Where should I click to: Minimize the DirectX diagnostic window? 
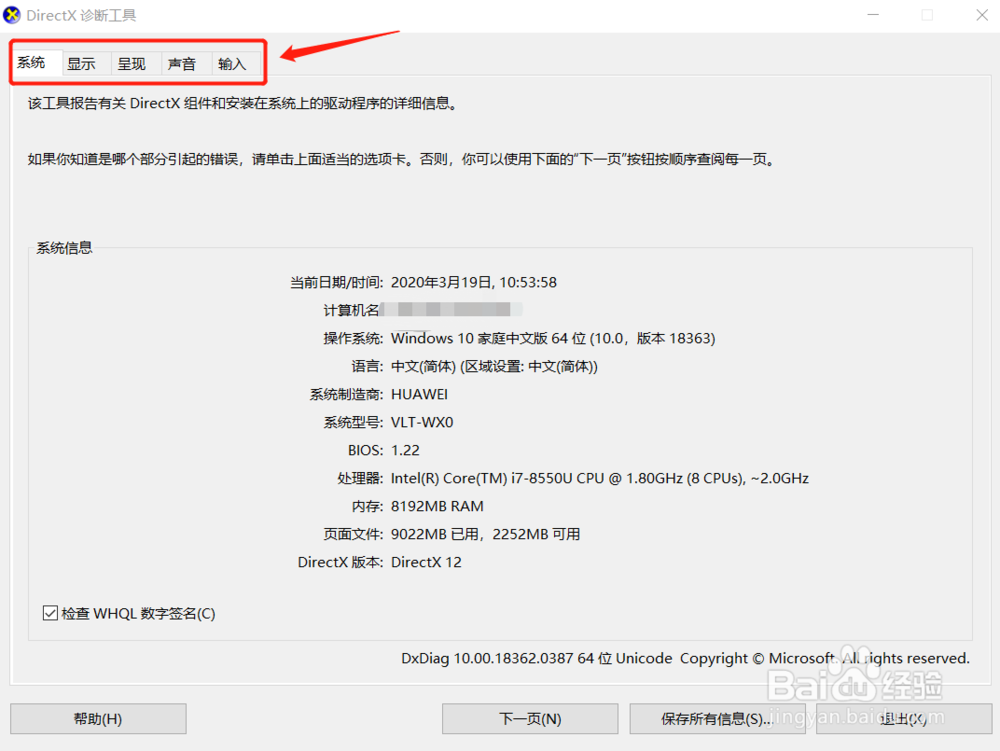873,15
